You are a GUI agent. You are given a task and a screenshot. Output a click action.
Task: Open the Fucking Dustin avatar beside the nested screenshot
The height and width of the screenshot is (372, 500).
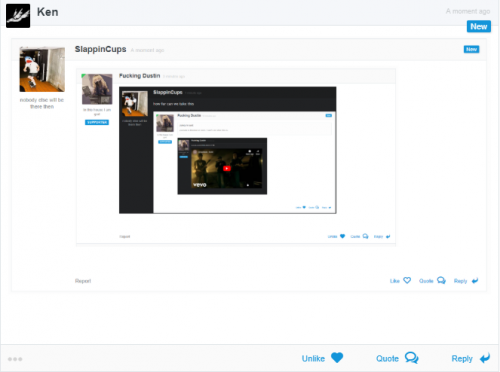97,89
